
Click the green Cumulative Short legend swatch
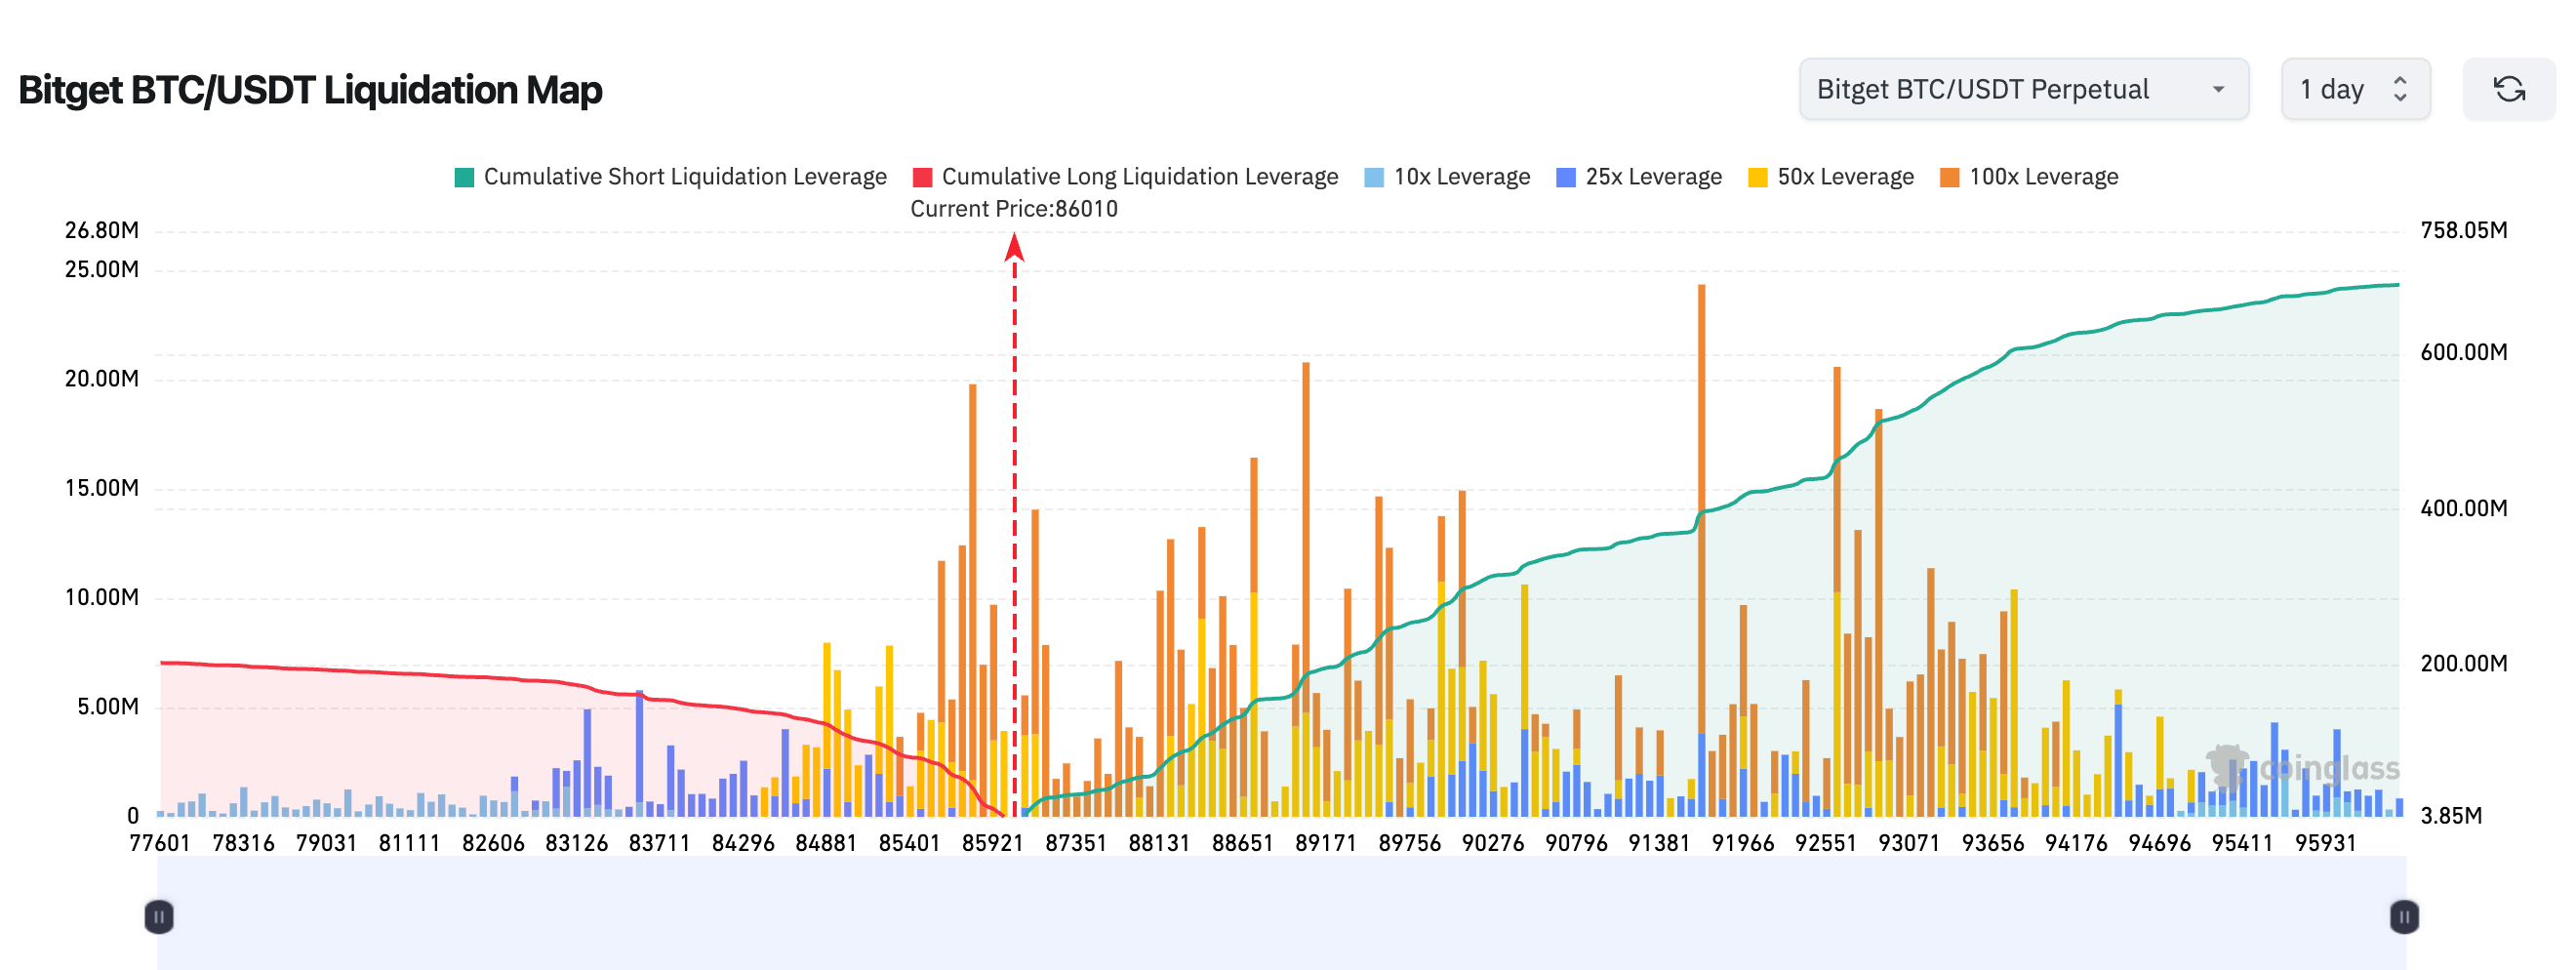[x=466, y=176]
